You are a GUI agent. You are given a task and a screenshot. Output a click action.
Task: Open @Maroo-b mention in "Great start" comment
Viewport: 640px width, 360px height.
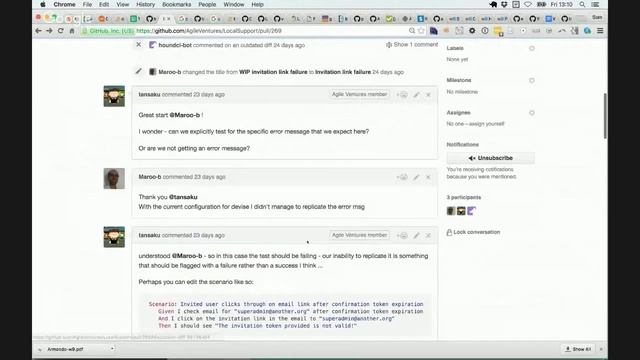click(x=184, y=115)
